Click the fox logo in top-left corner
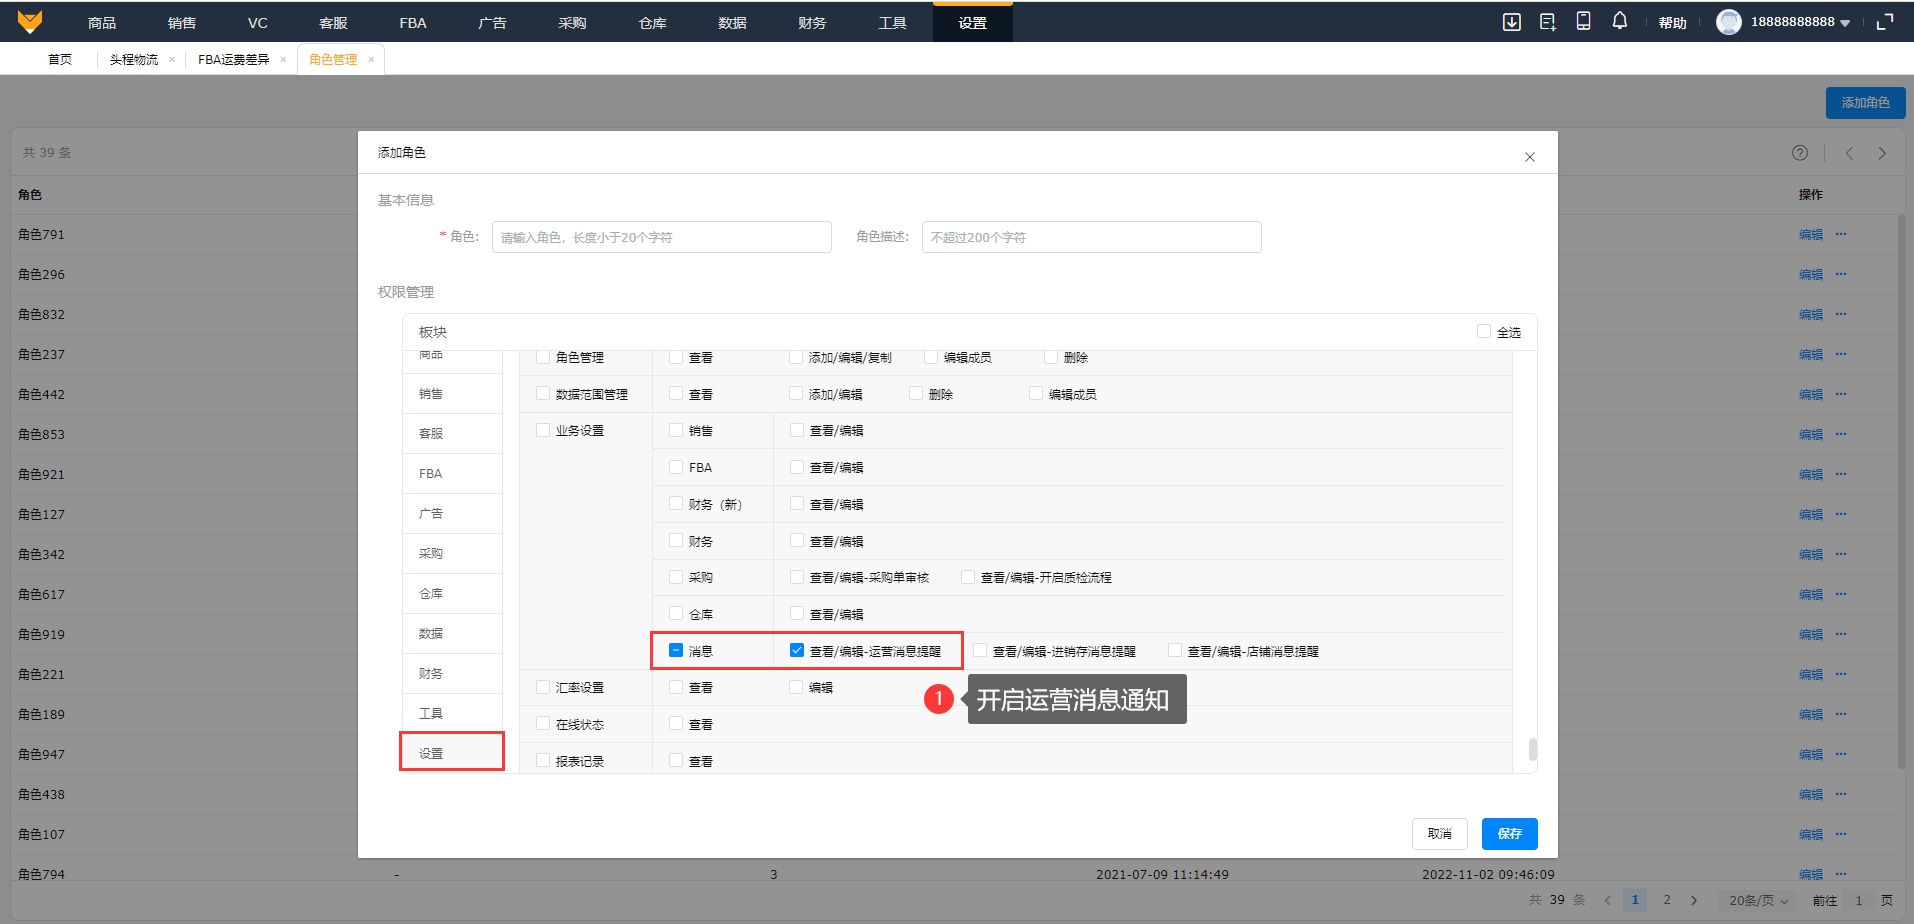Viewport: 1914px width, 924px height. click(30, 22)
